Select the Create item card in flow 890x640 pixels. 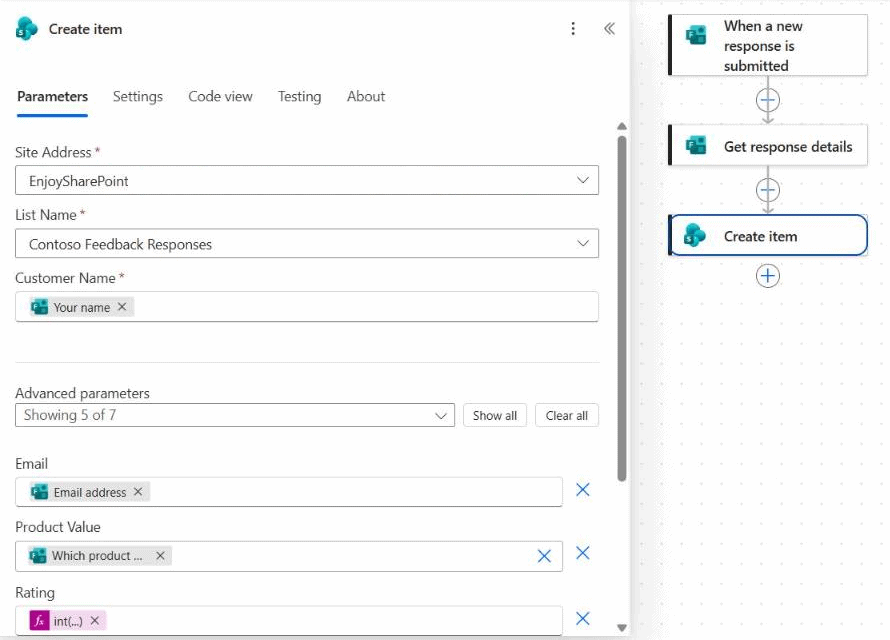coord(768,235)
